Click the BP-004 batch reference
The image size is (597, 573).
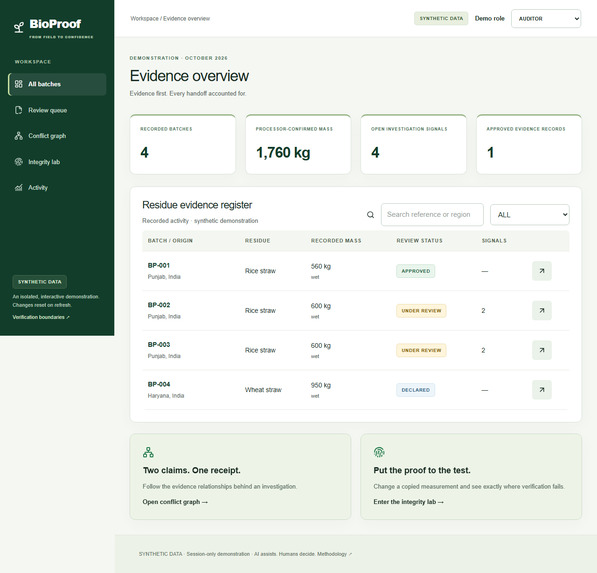point(159,384)
